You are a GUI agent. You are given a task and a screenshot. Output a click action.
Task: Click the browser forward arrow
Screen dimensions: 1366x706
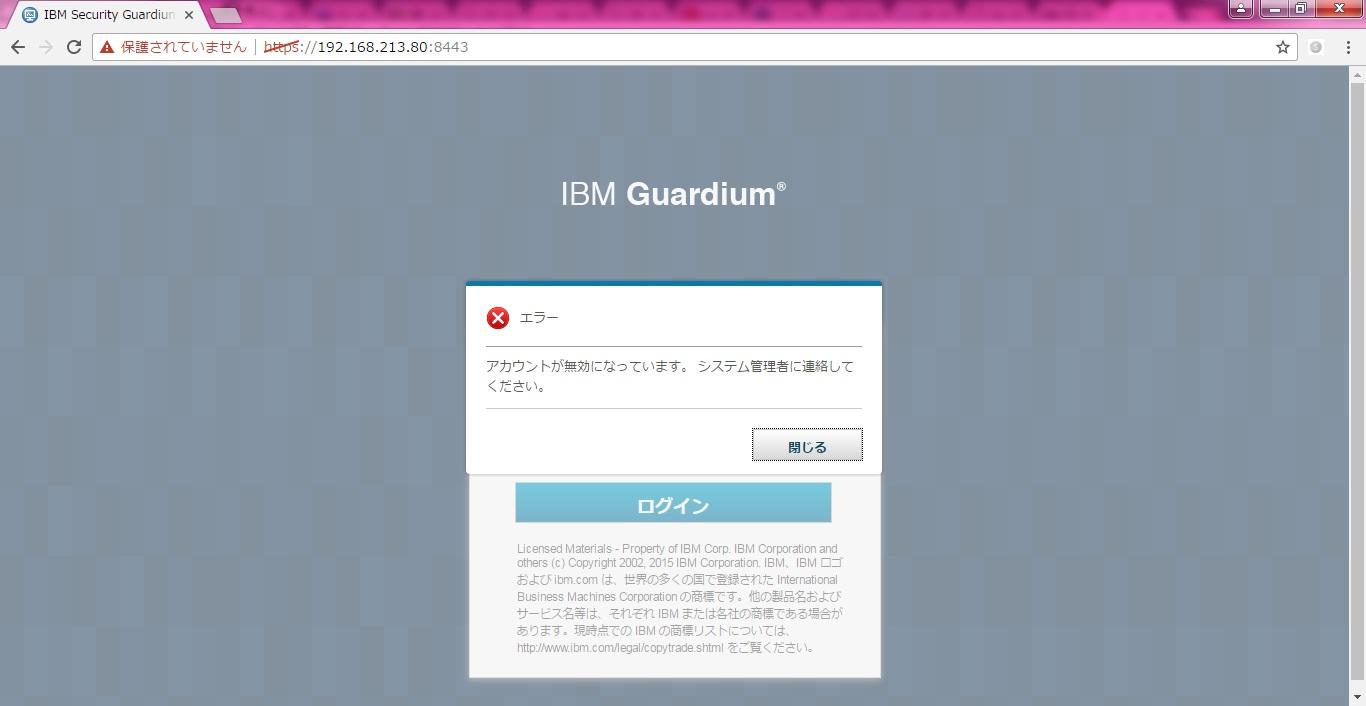click(x=46, y=47)
